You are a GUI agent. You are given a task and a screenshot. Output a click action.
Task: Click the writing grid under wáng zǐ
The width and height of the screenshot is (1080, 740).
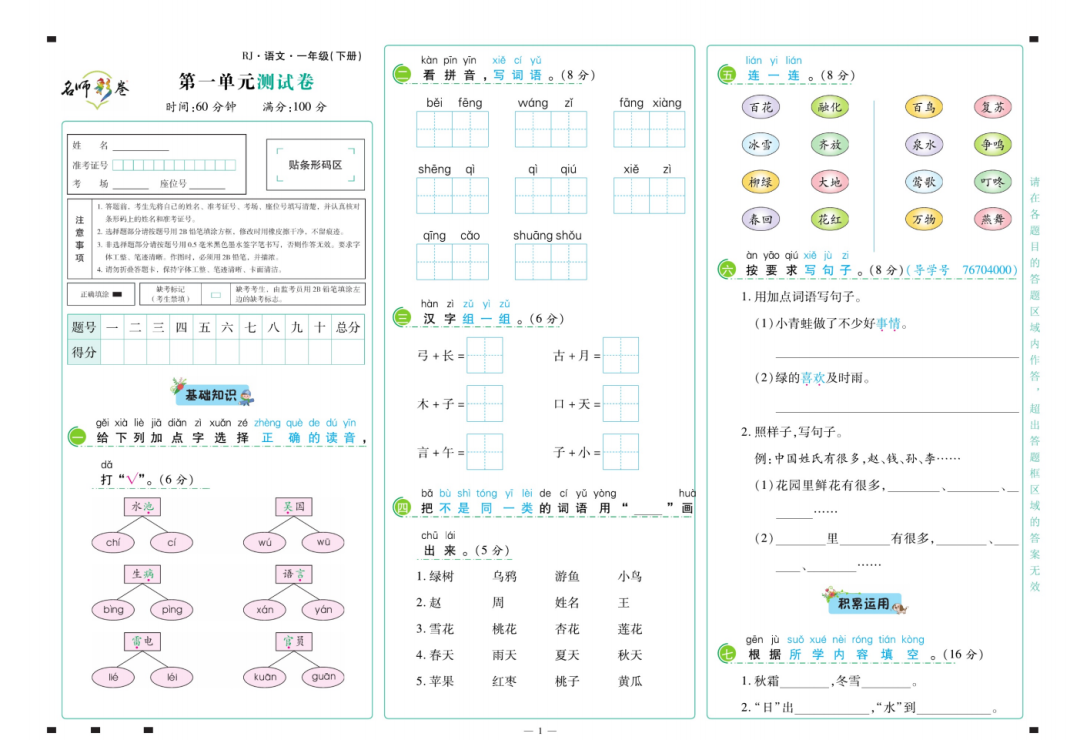pyautogui.click(x=551, y=130)
